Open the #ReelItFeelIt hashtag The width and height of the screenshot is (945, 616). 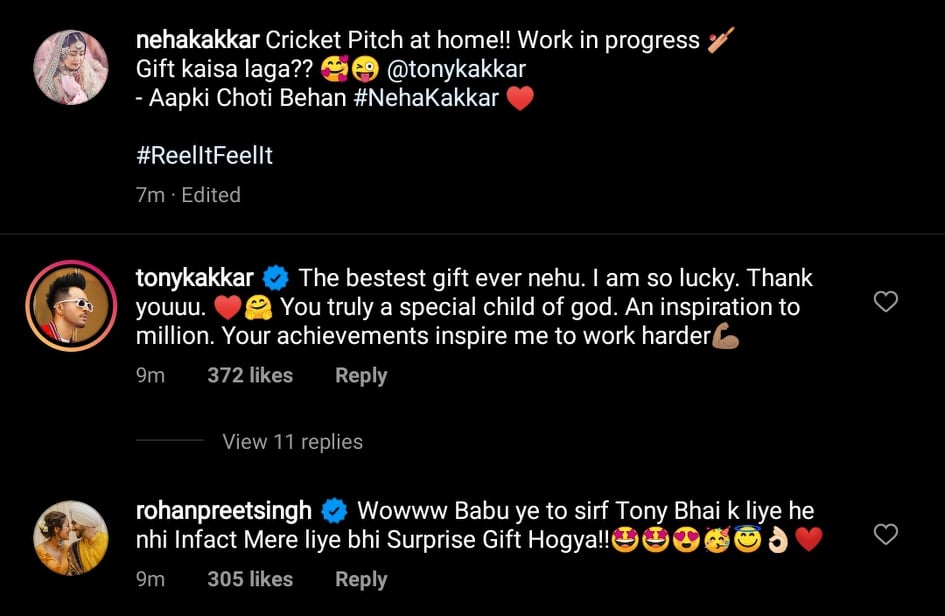204,156
